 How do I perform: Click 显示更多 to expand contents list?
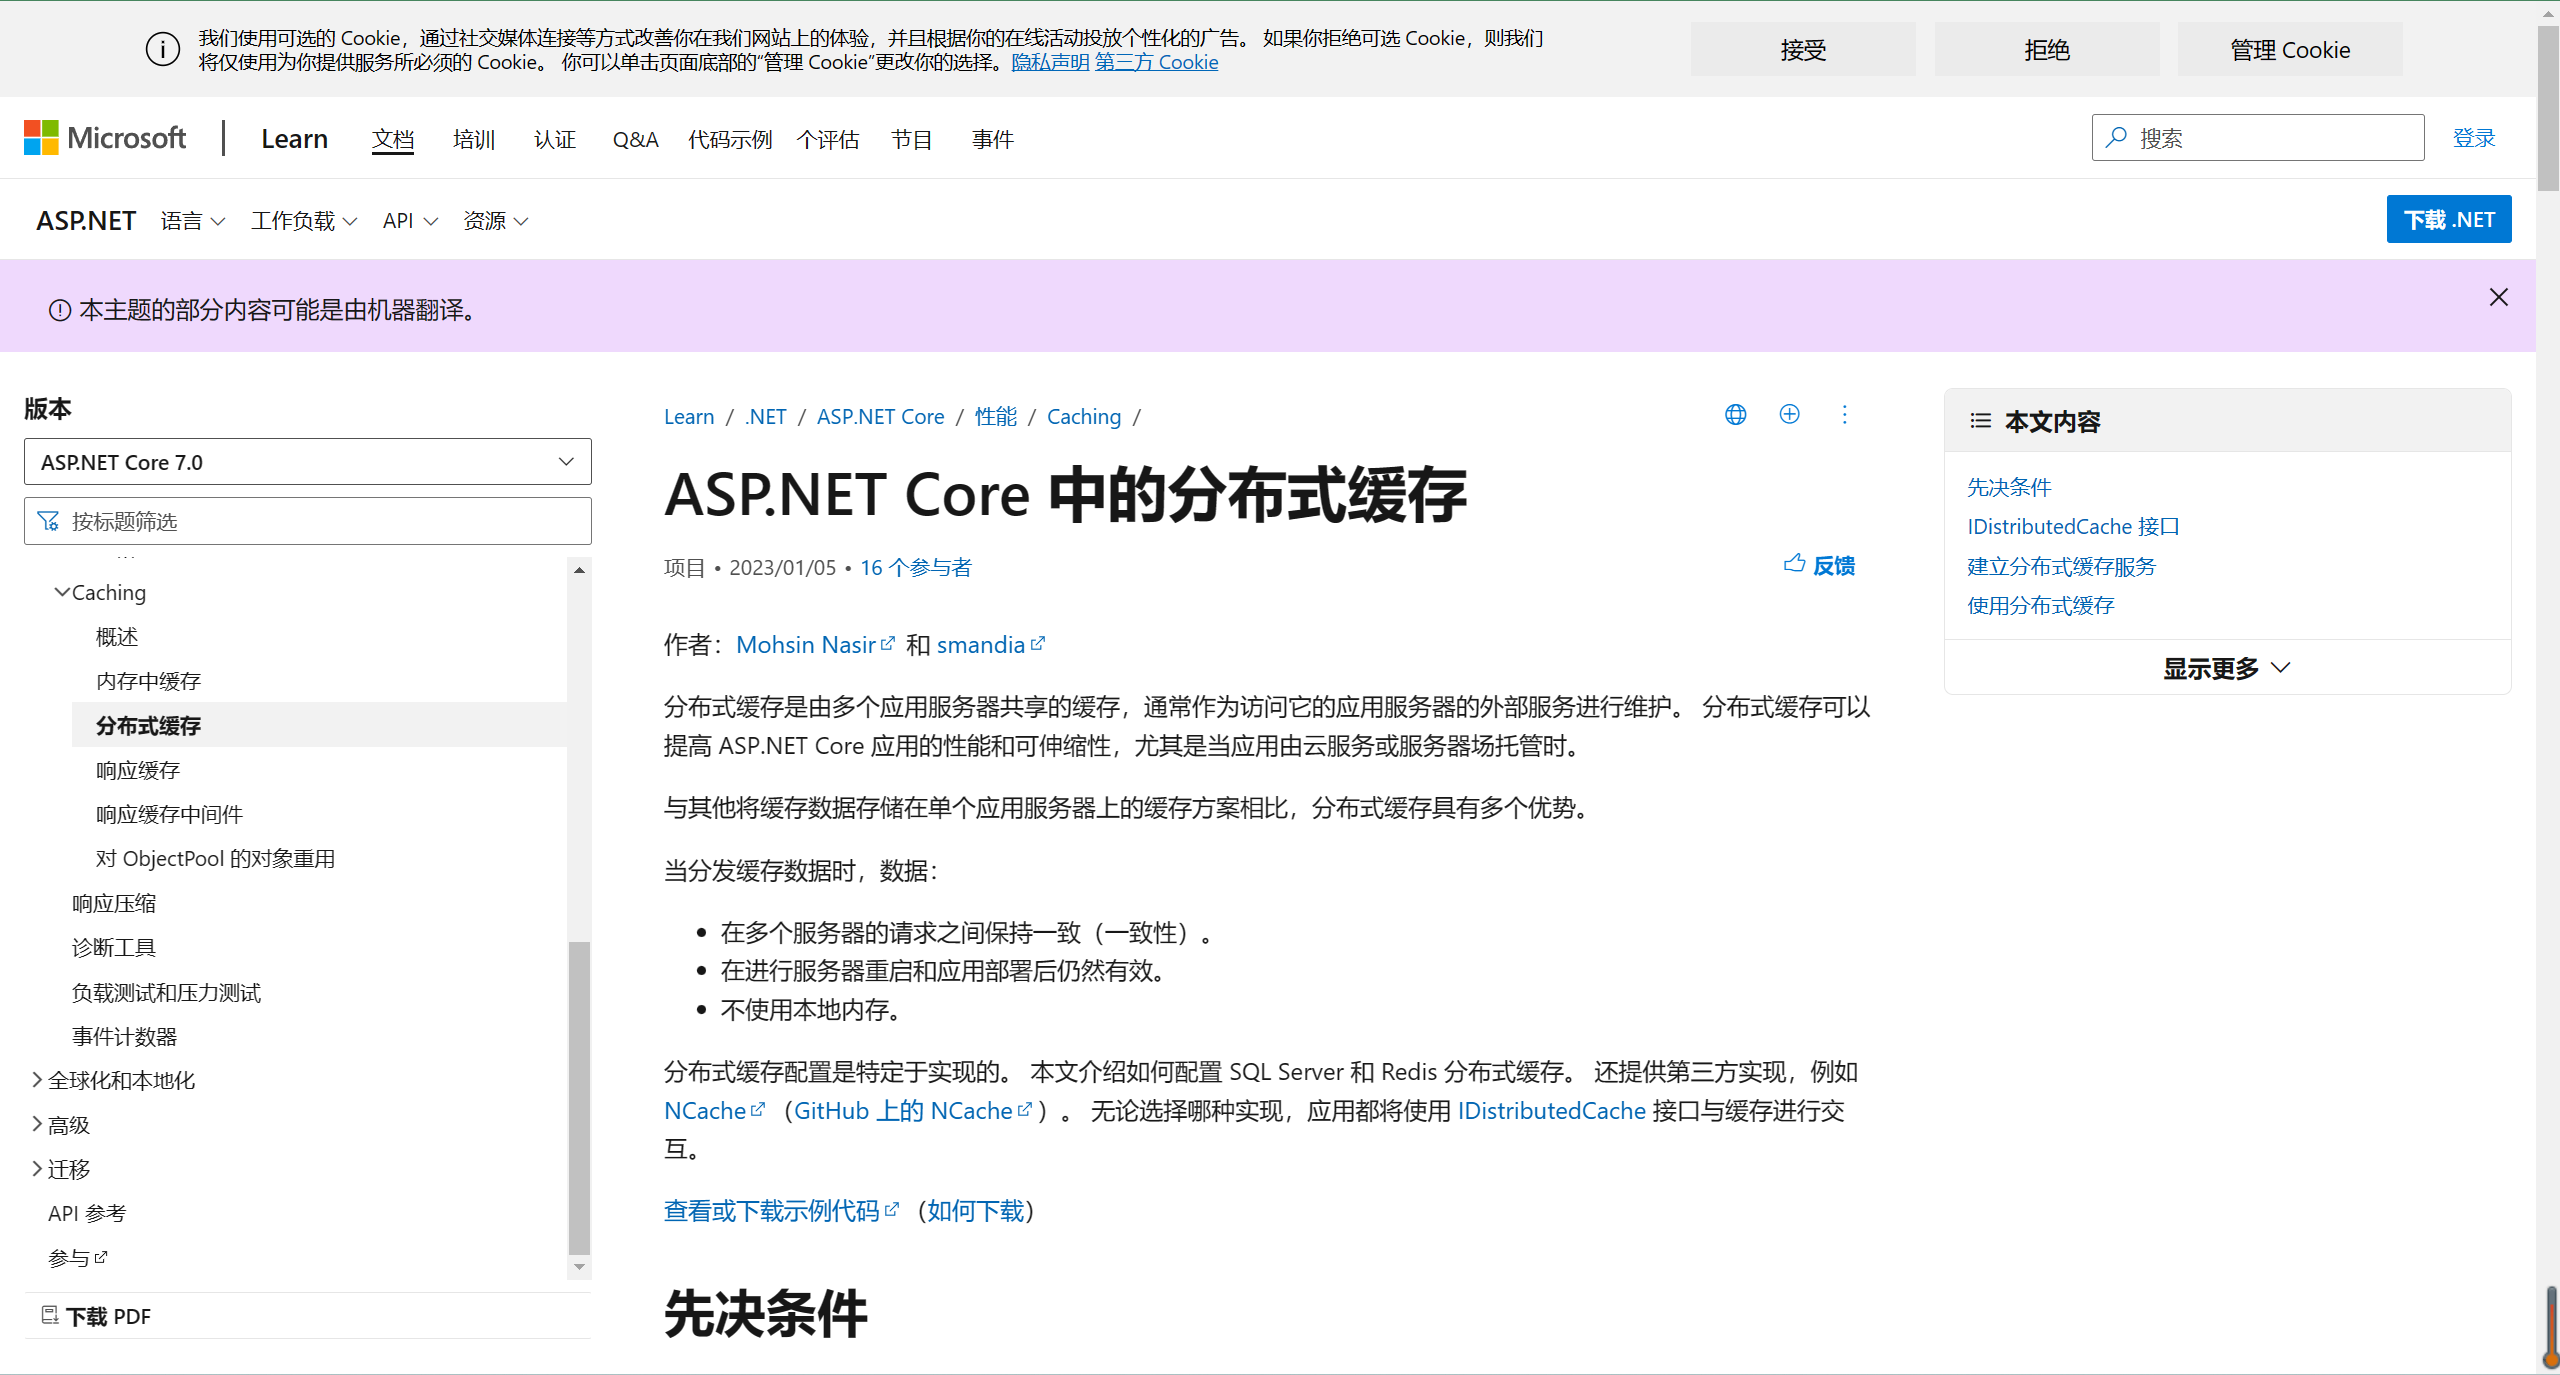point(2227,668)
